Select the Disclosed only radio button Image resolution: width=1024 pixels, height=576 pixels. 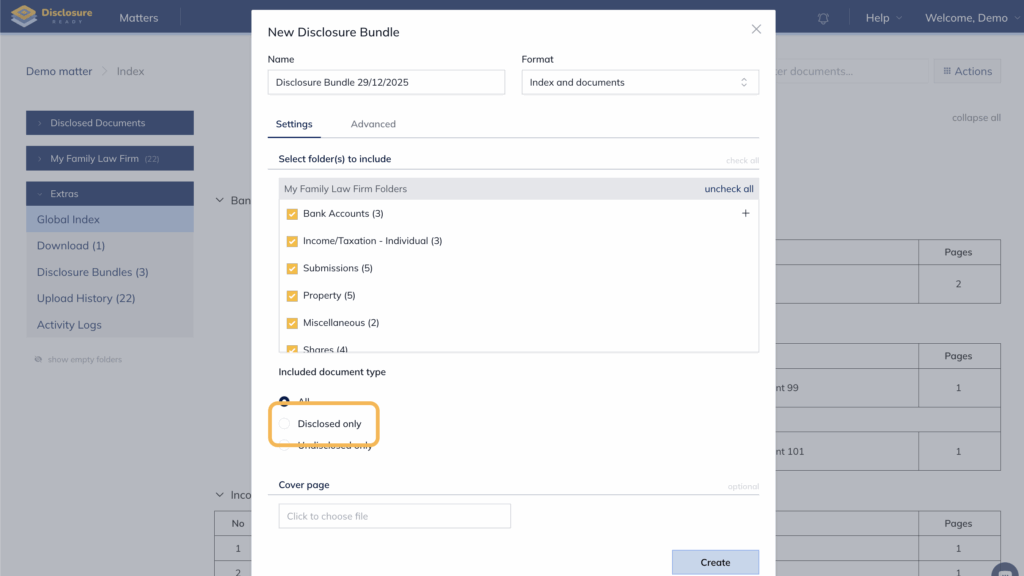pyautogui.click(x=285, y=424)
